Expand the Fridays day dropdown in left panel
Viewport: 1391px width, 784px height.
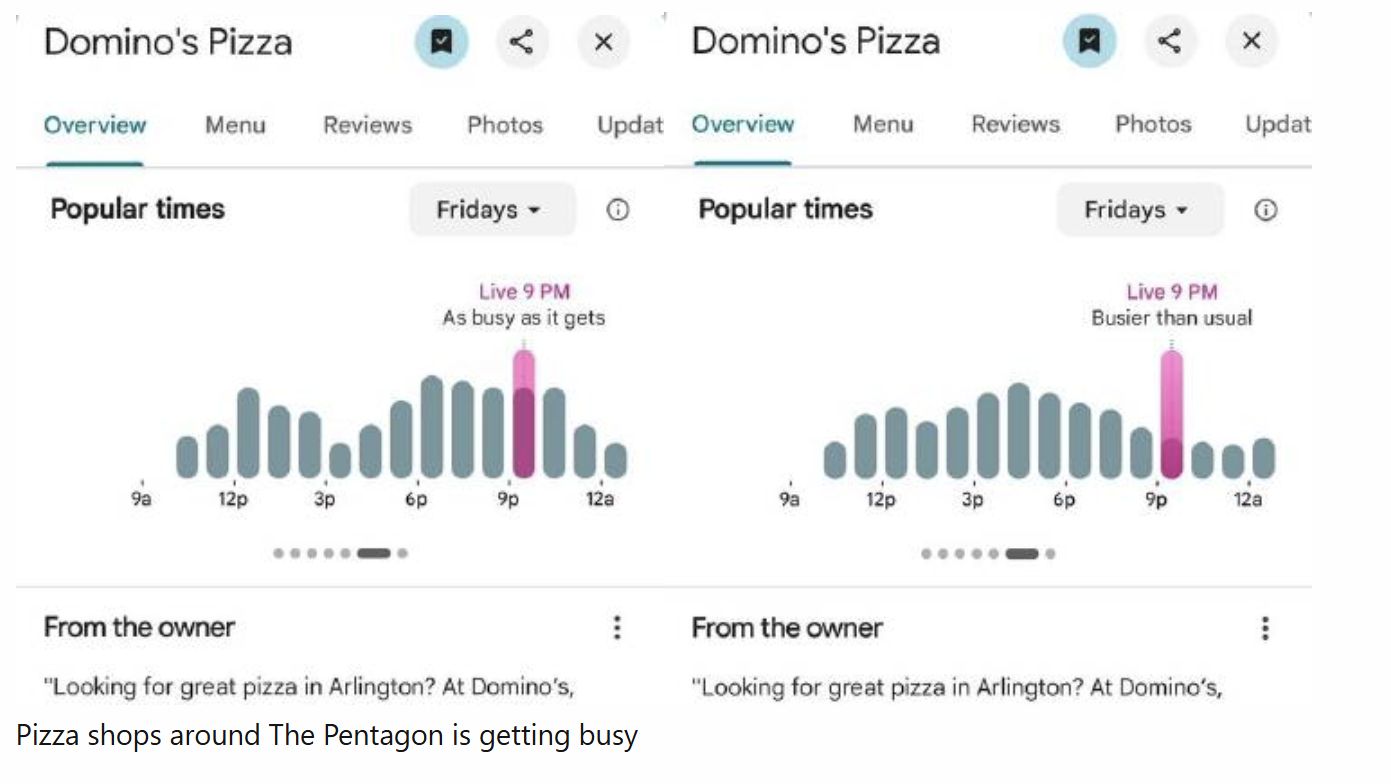(491, 210)
